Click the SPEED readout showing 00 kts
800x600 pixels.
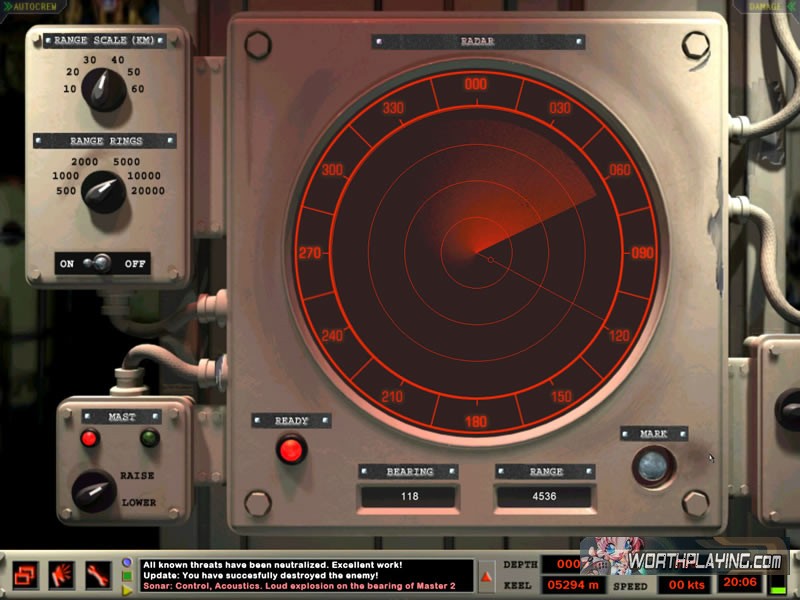(687, 584)
